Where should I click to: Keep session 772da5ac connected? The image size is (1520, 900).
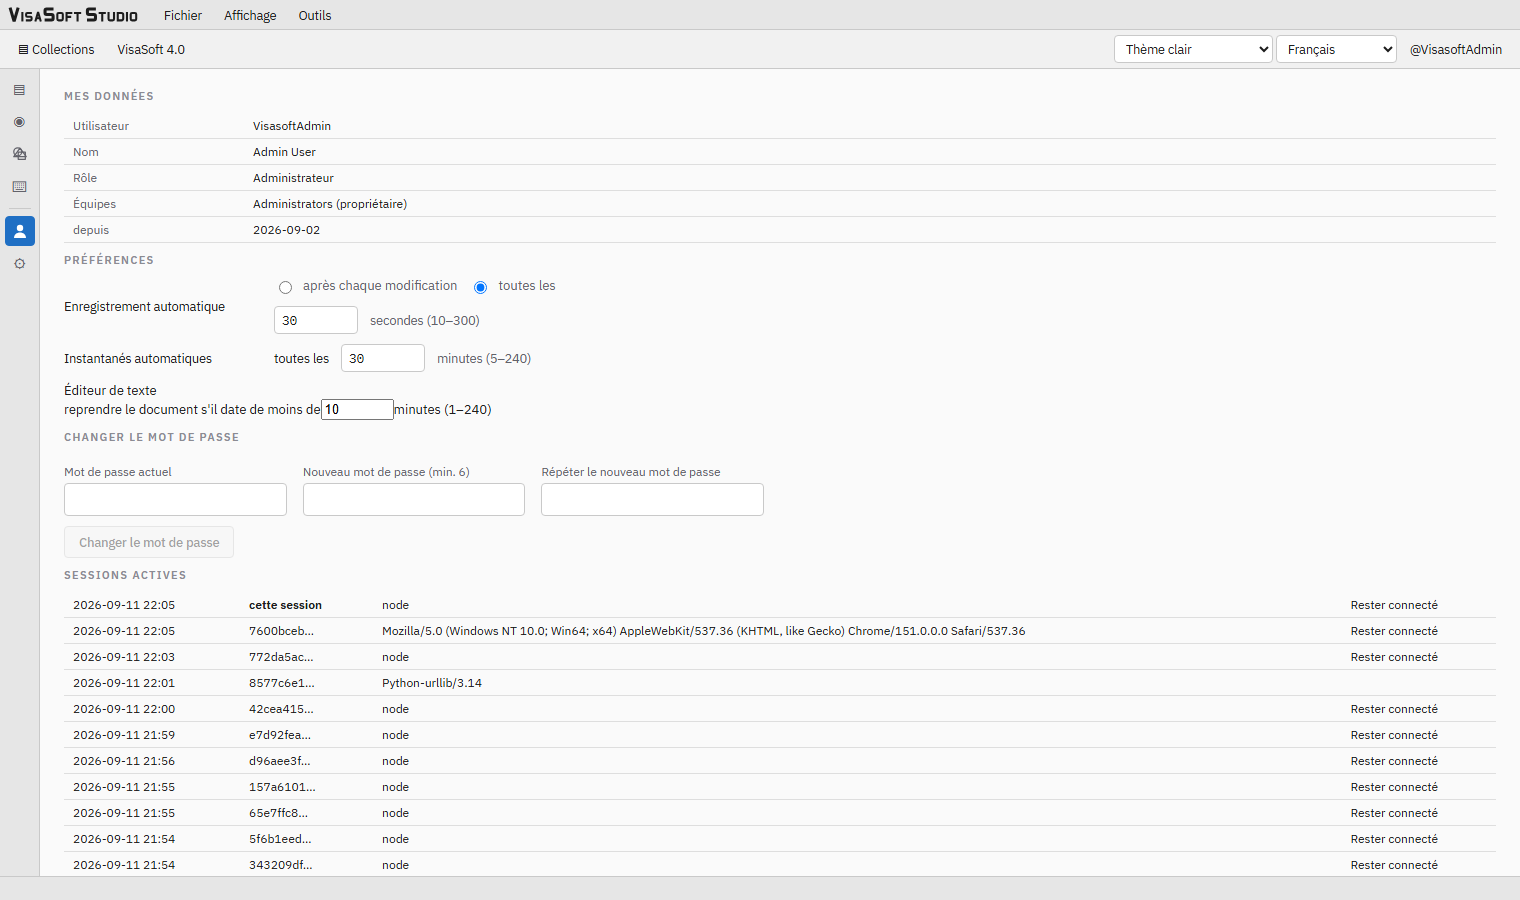coord(1394,657)
